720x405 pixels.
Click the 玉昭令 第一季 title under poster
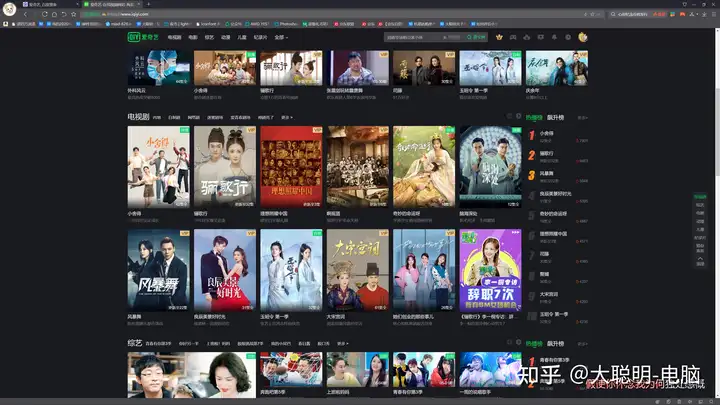pos(274,316)
